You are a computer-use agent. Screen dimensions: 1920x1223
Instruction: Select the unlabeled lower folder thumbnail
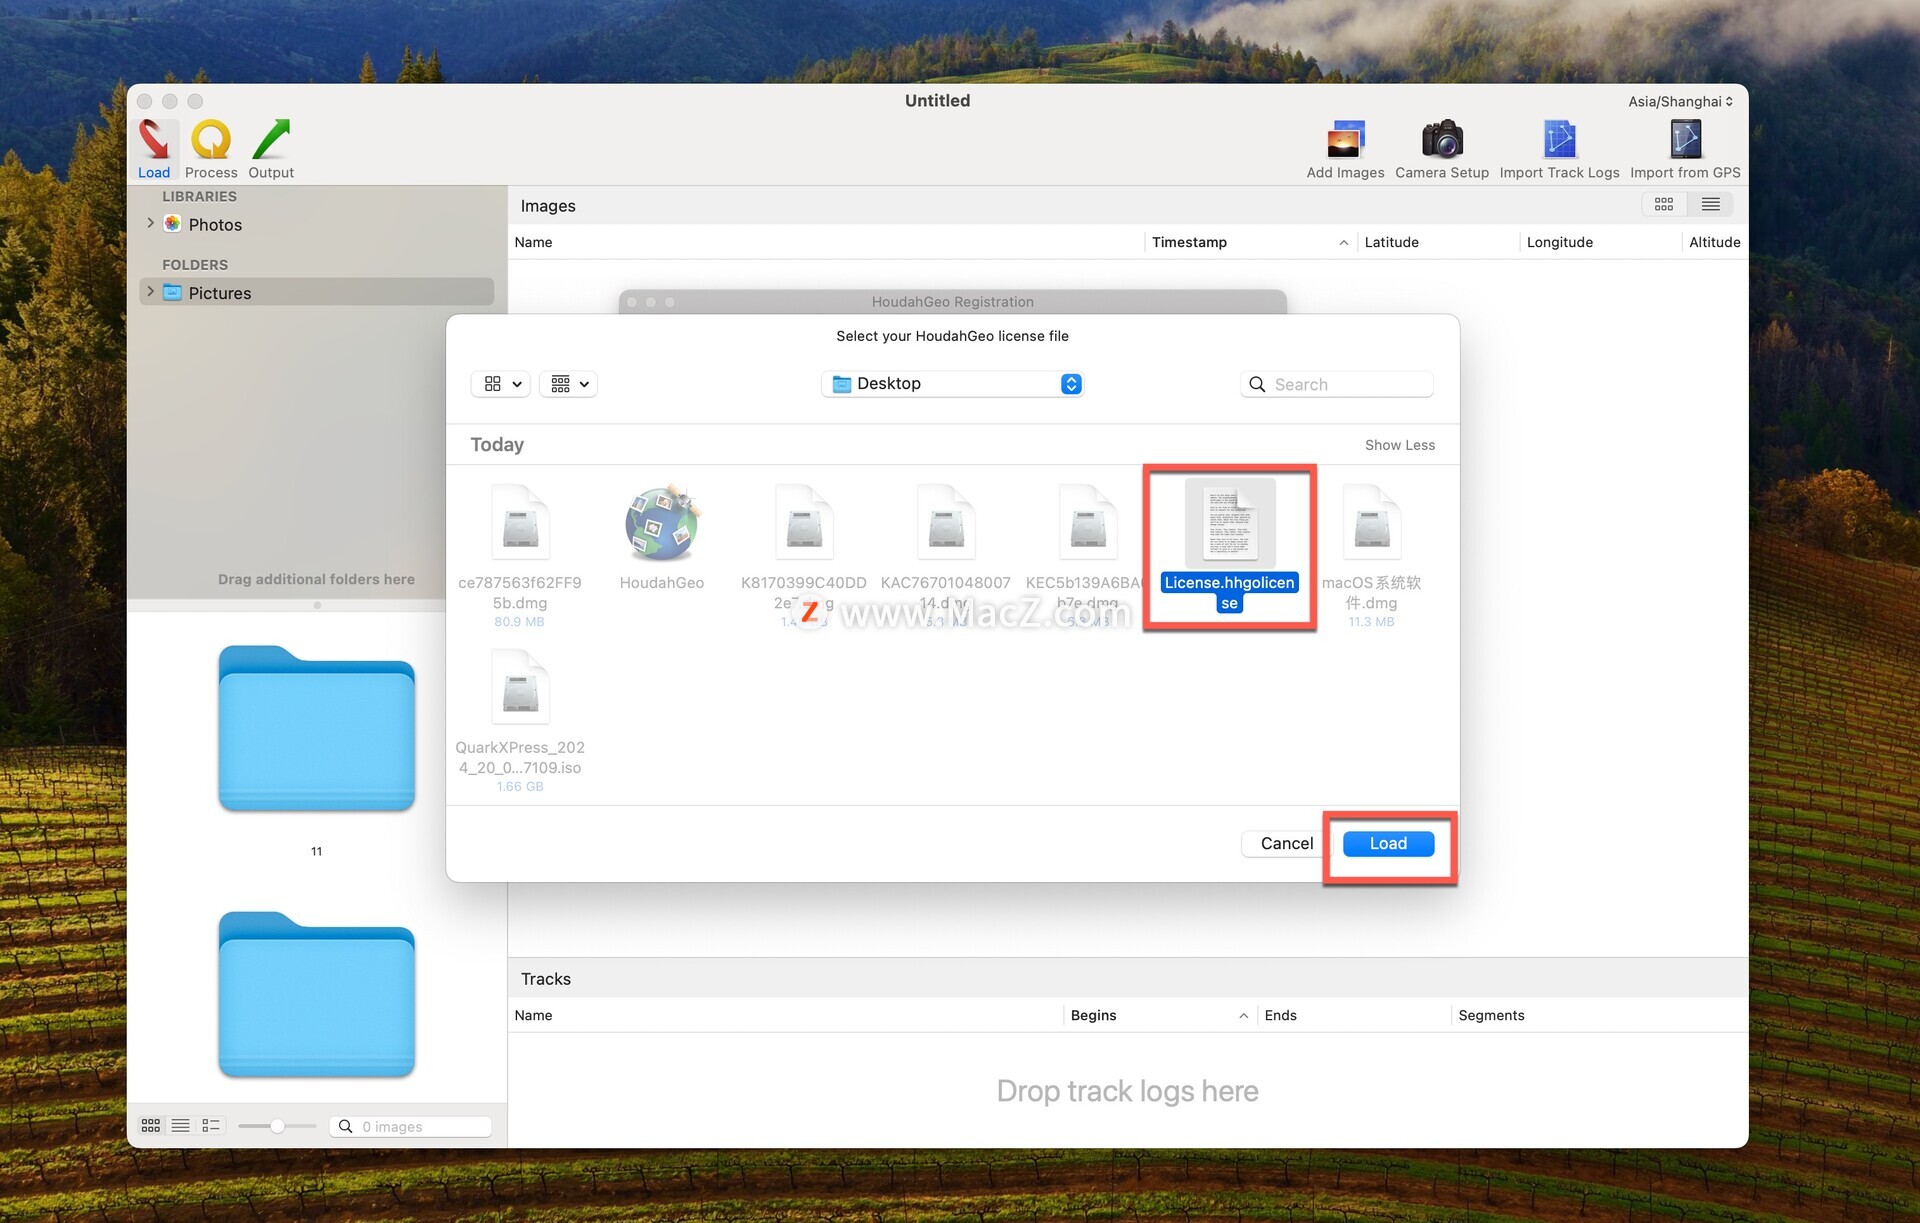click(316, 995)
